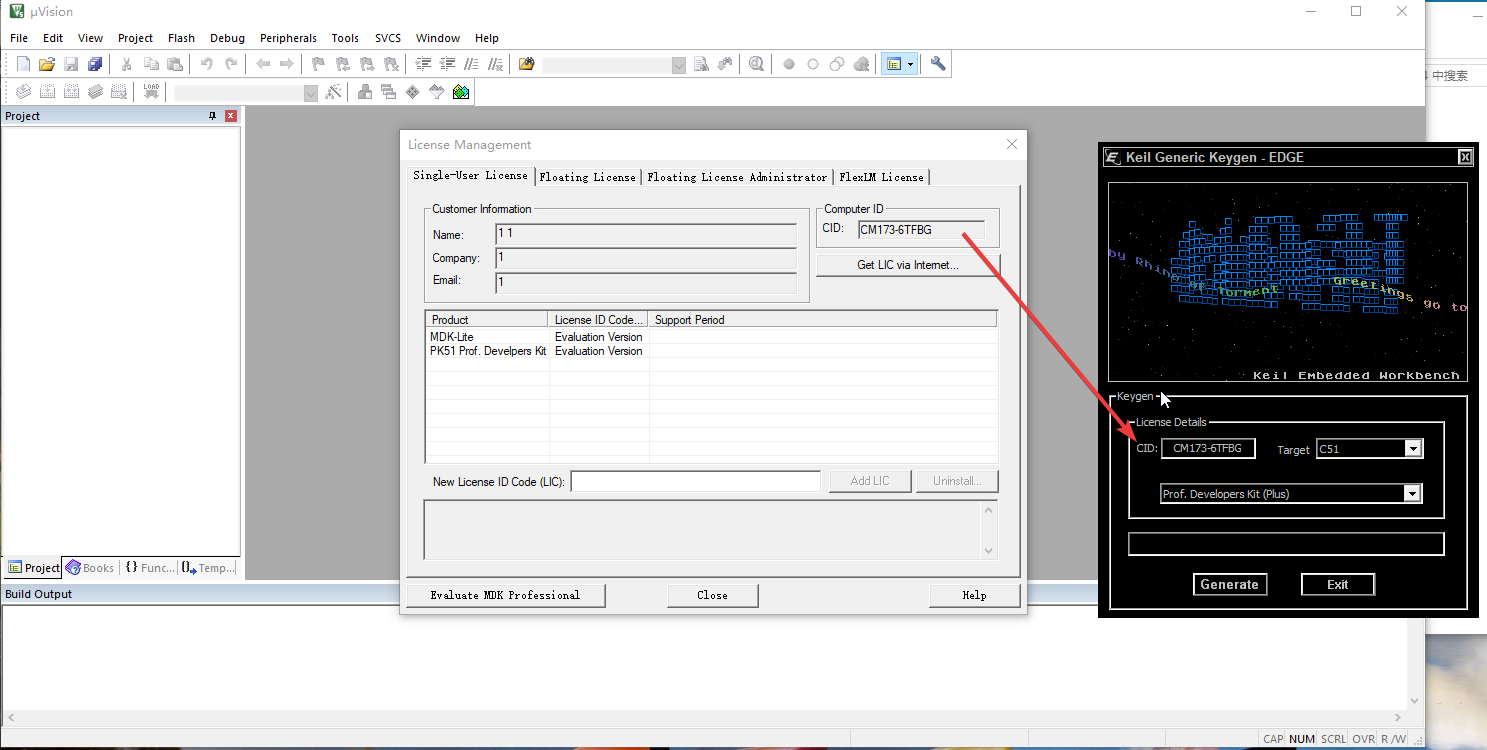Open the SVCS menu

tap(388, 38)
